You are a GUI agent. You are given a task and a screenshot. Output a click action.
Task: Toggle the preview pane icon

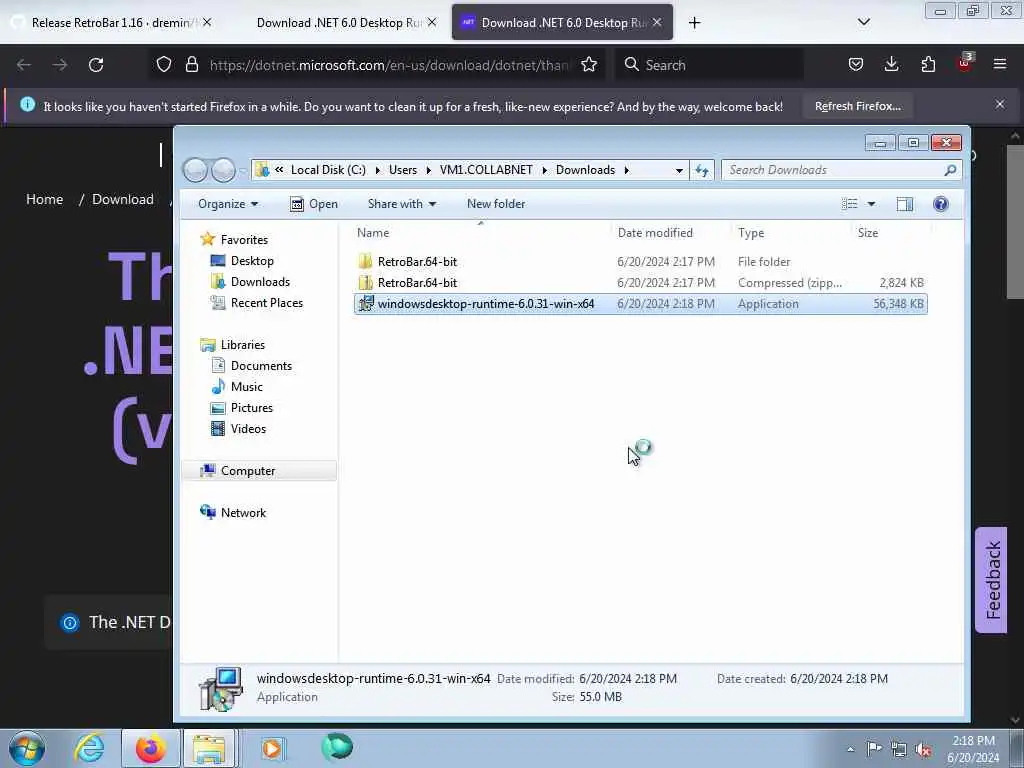tap(904, 204)
